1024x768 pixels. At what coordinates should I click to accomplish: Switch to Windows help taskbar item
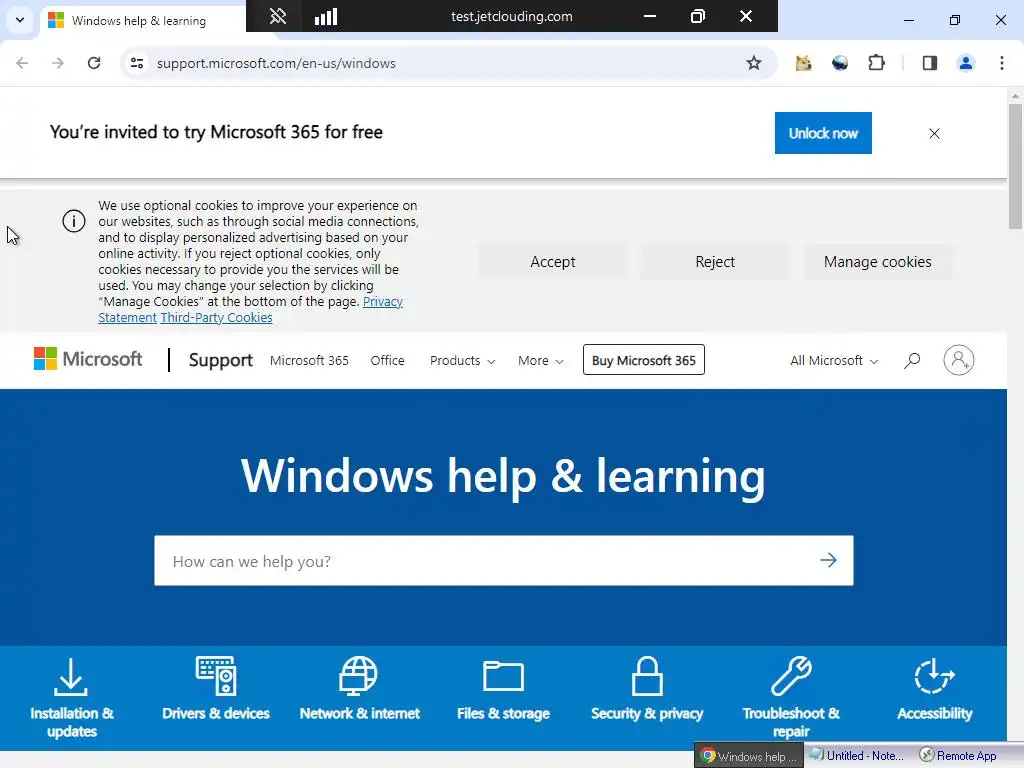(x=749, y=756)
